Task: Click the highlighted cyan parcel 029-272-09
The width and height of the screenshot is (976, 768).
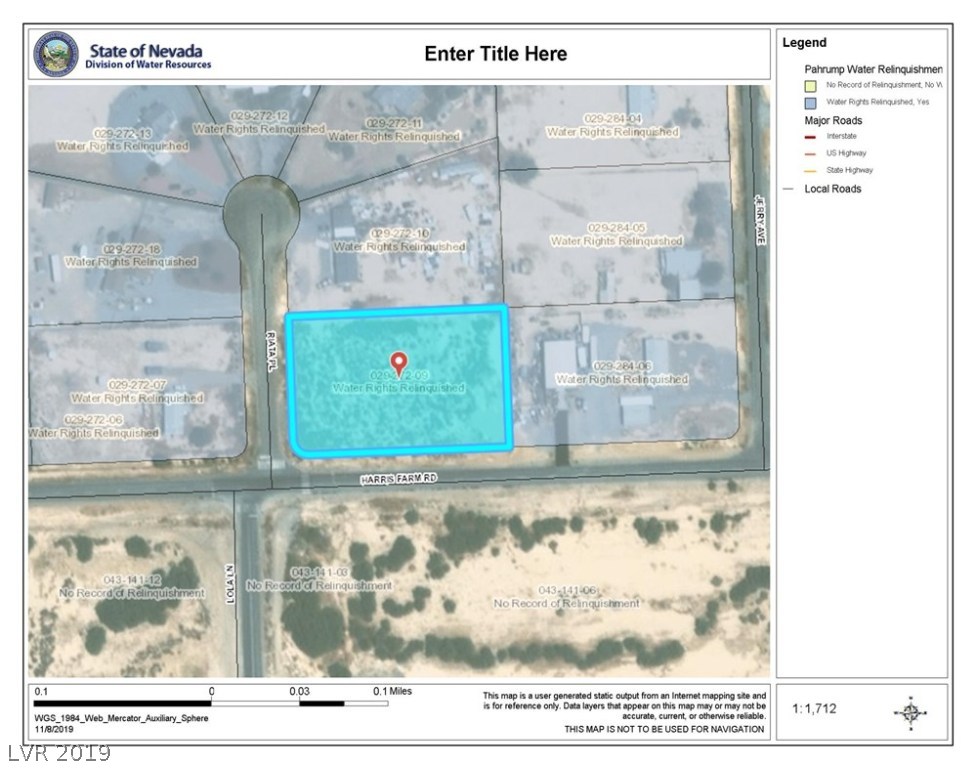Action: 399,381
